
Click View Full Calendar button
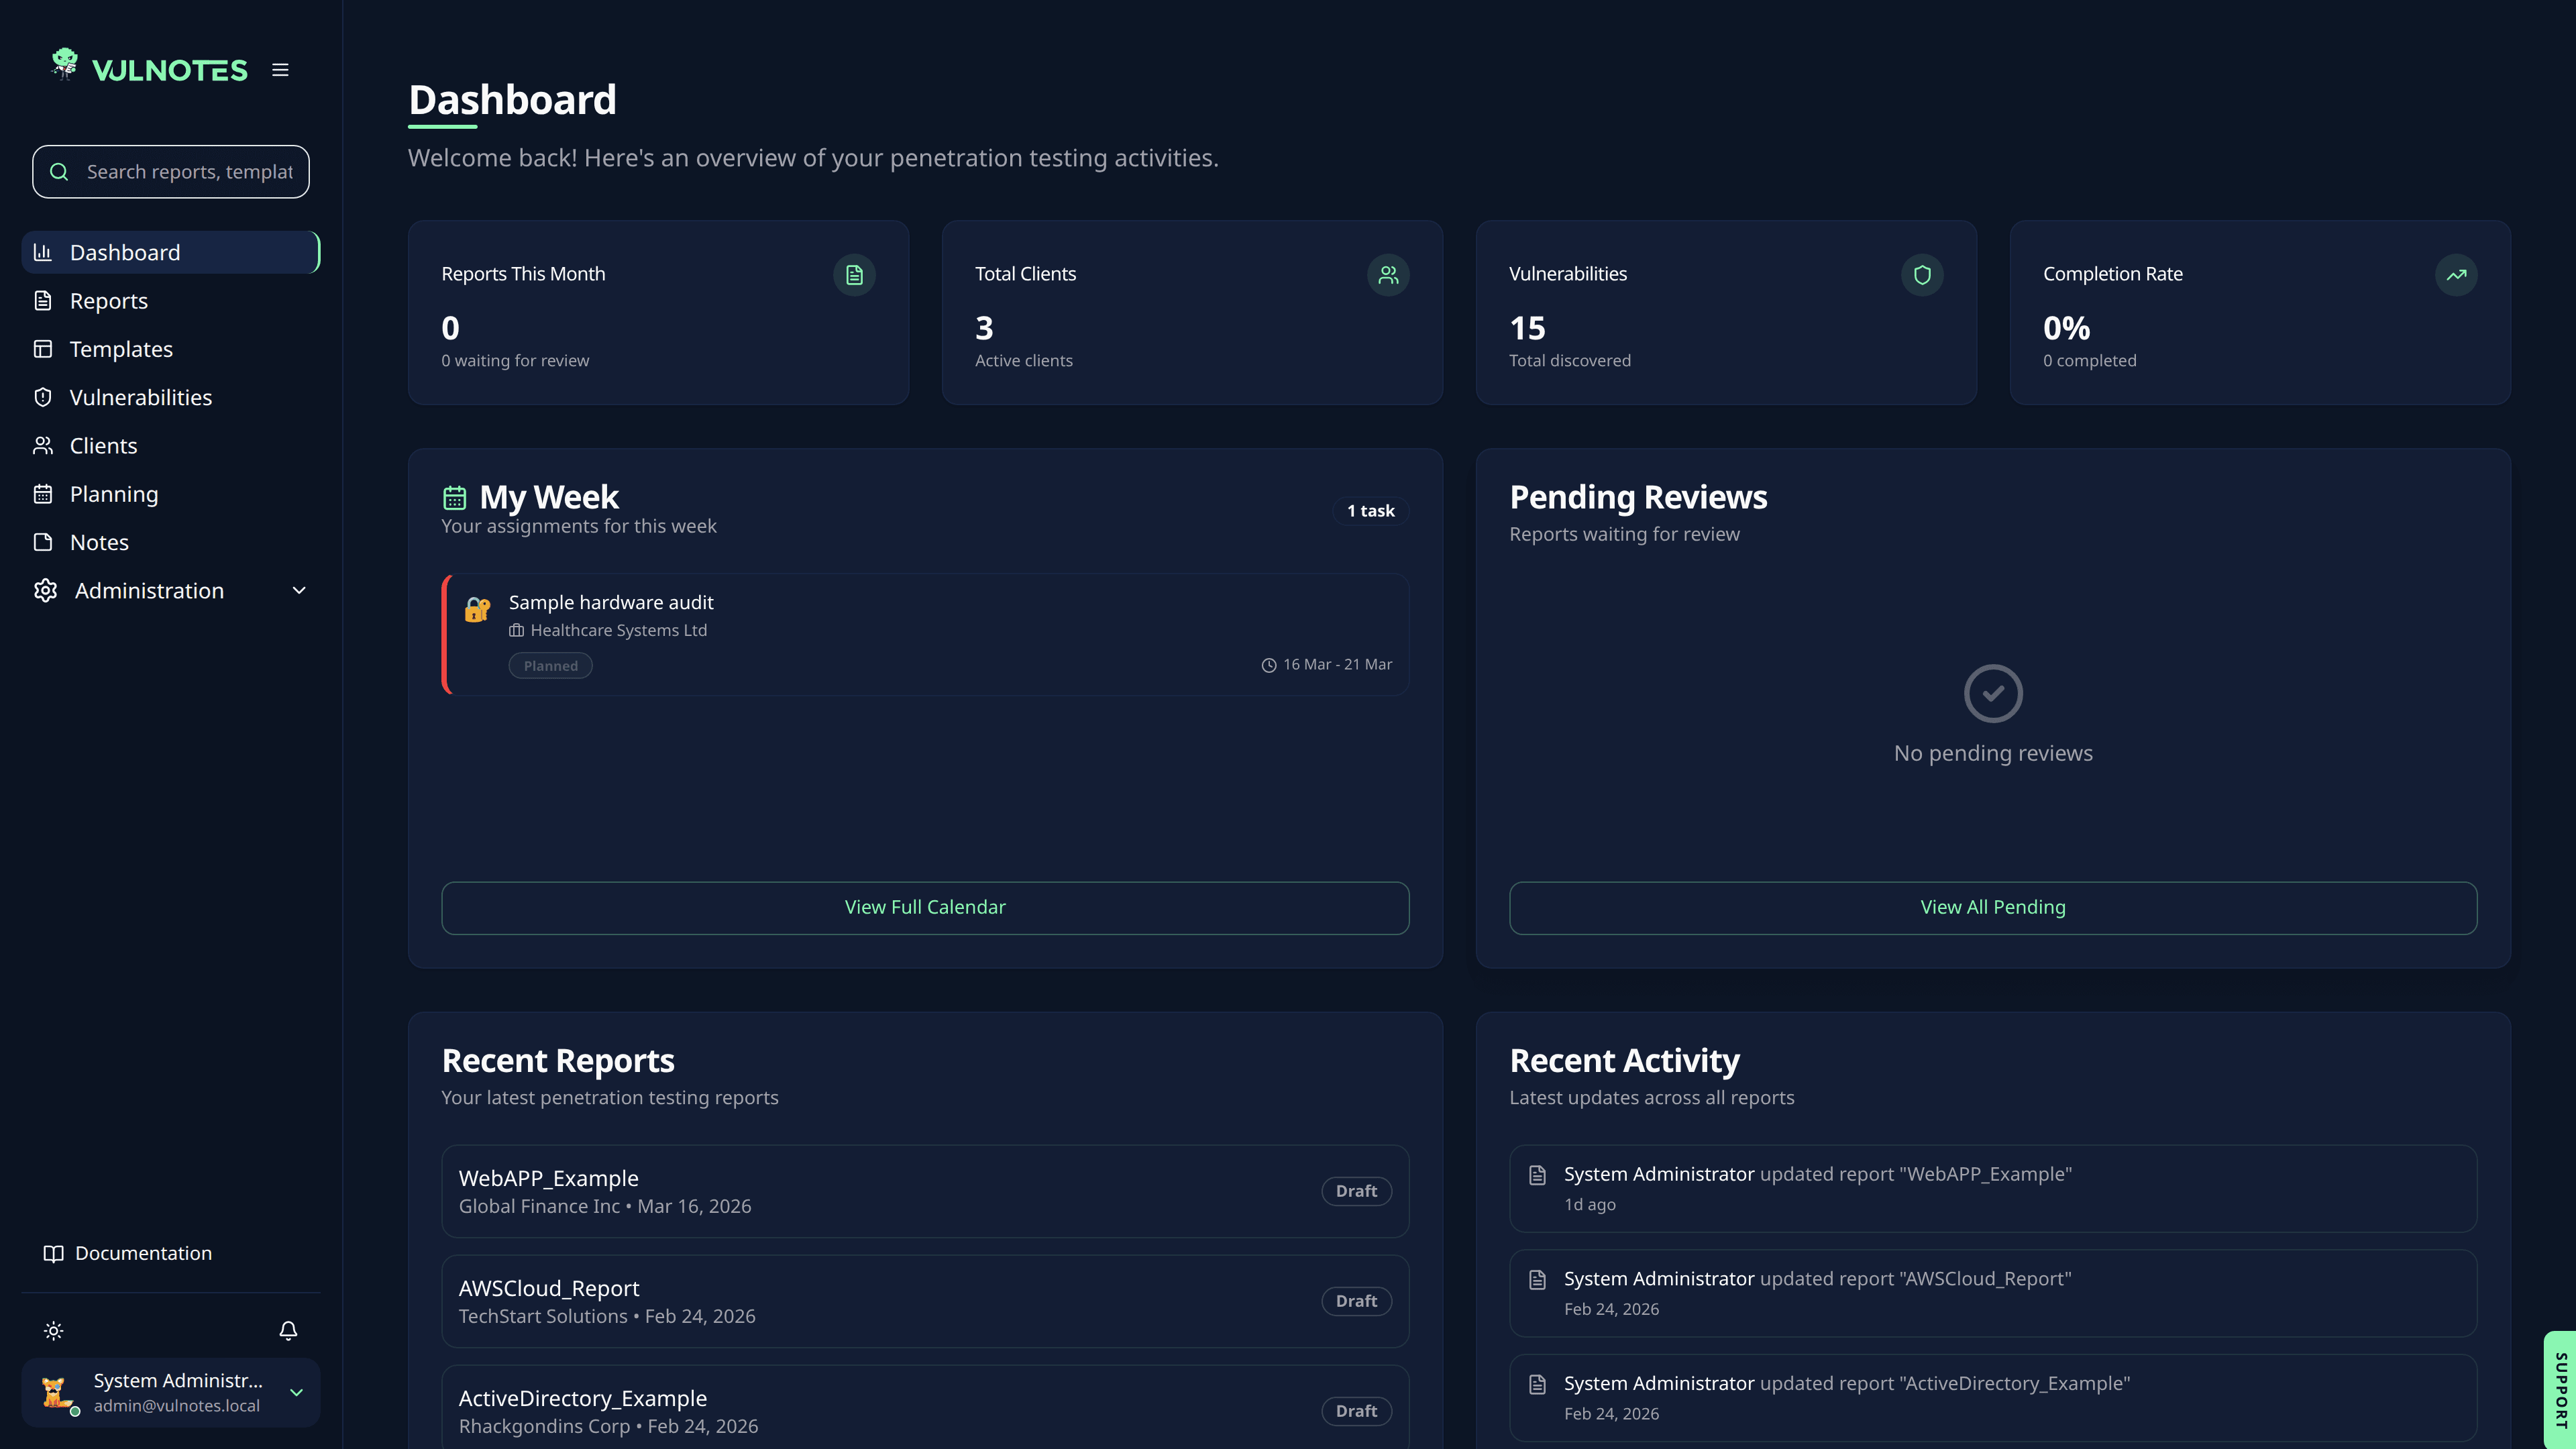925,908
